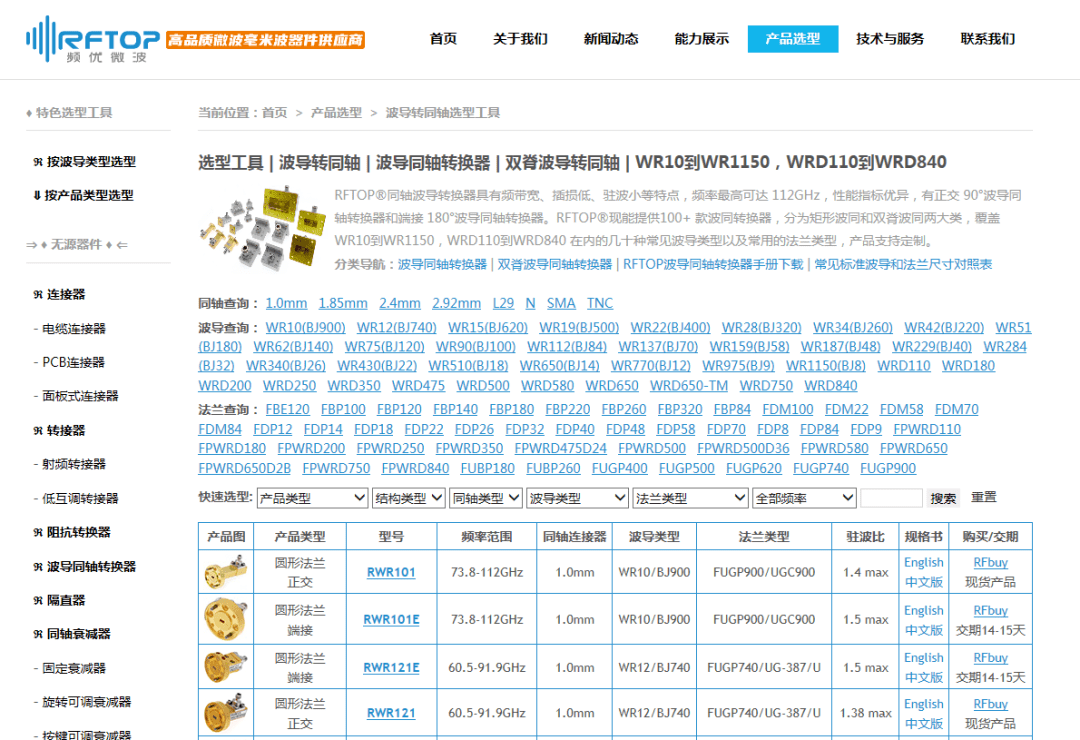Select the WR1150(BJ8) waveguide link
The height and width of the screenshot is (740, 1080).
point(826,366)
